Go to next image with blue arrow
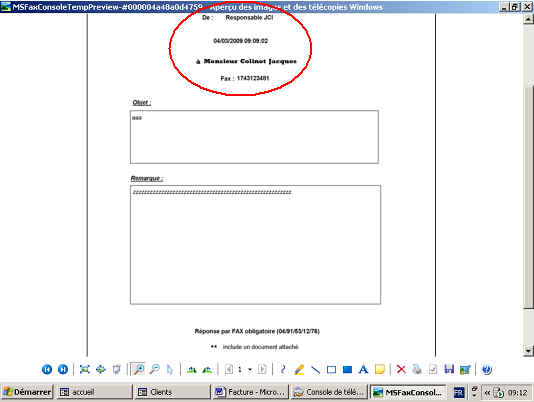Viewport: 534px width, 402px height. 63,369
